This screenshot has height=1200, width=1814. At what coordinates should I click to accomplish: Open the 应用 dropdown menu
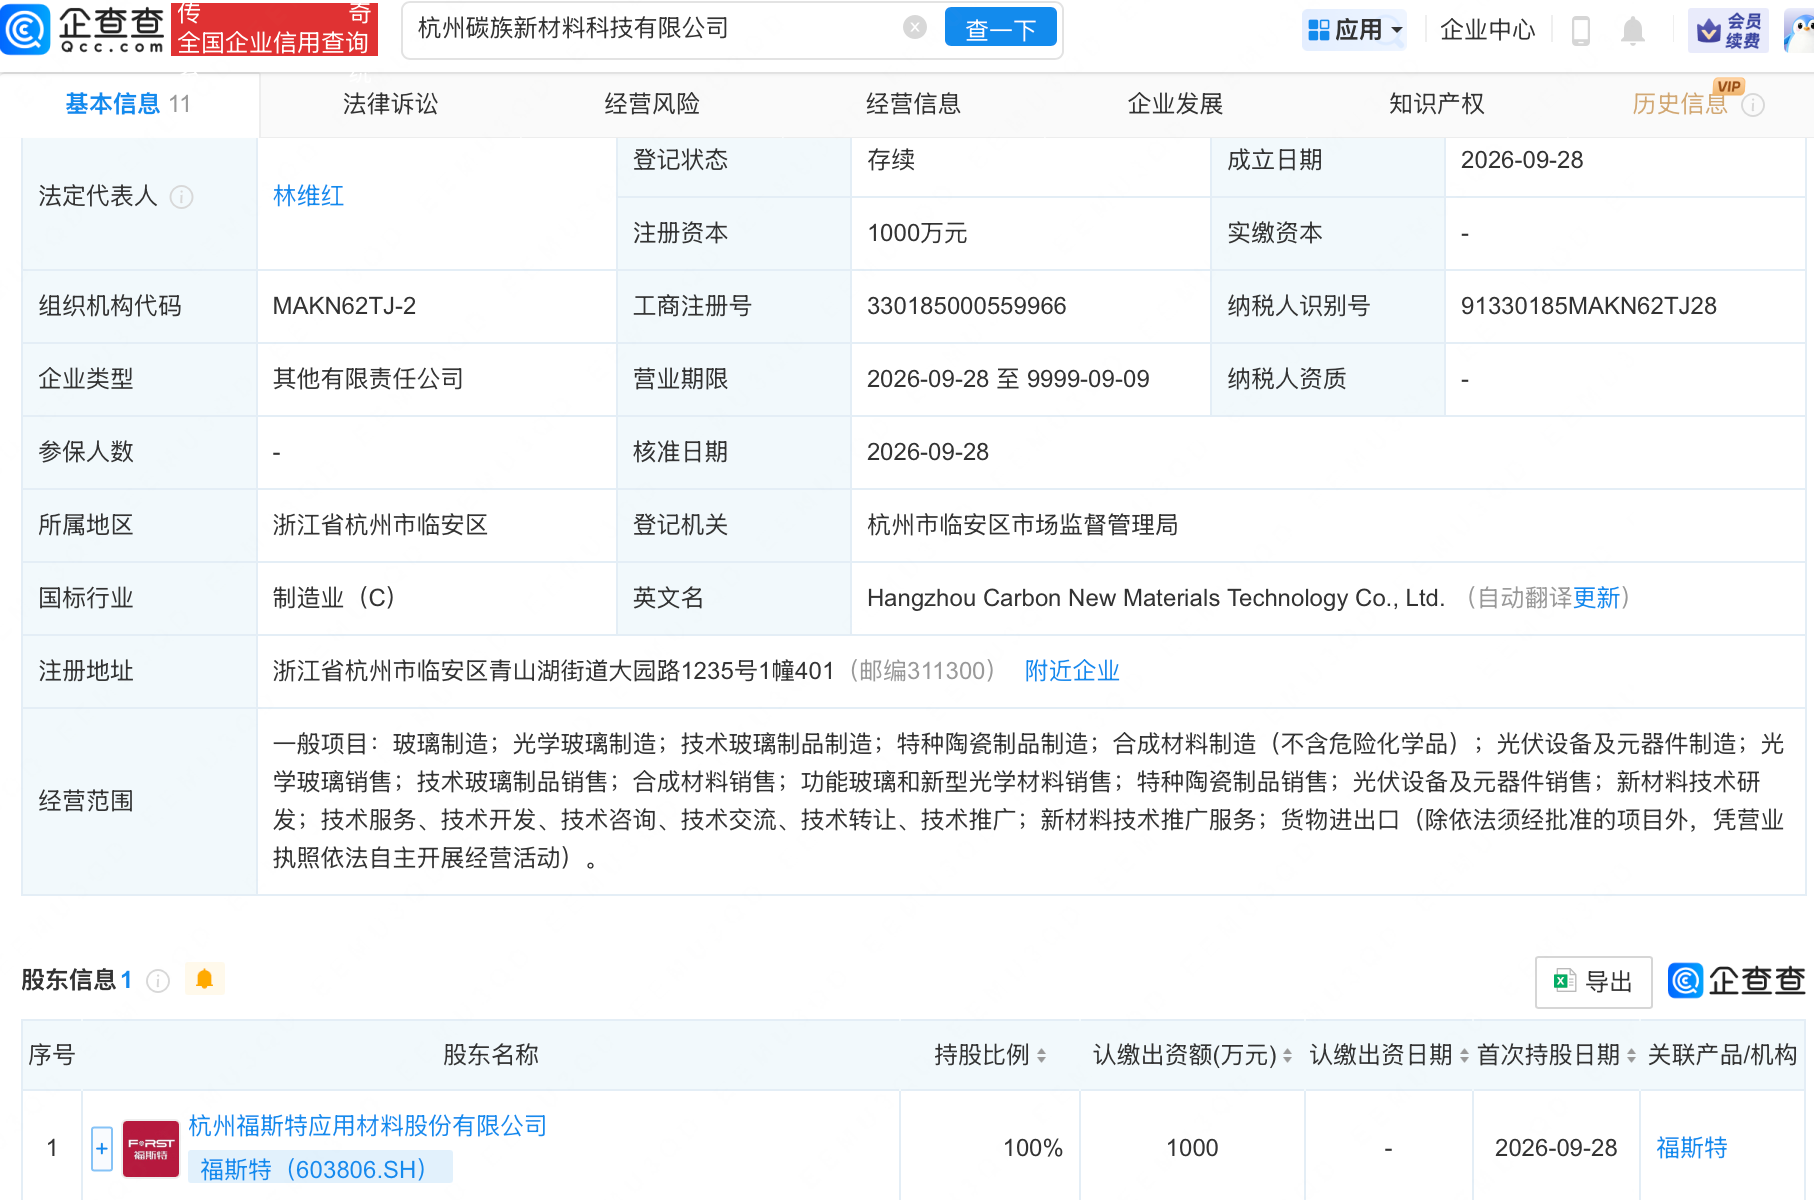pyautogui.click(x=1355, y=31)
